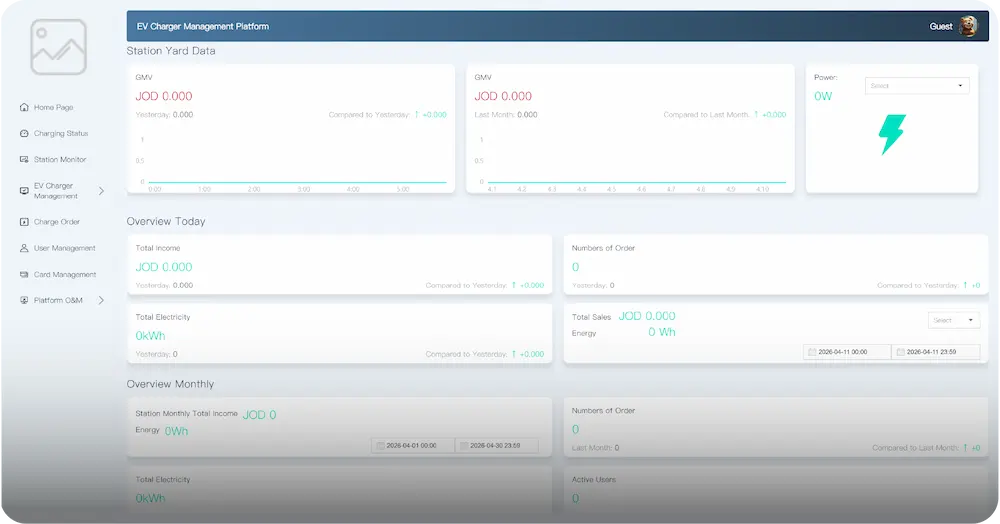Click the green lightning bolt power icon

[x=892, y=134]
